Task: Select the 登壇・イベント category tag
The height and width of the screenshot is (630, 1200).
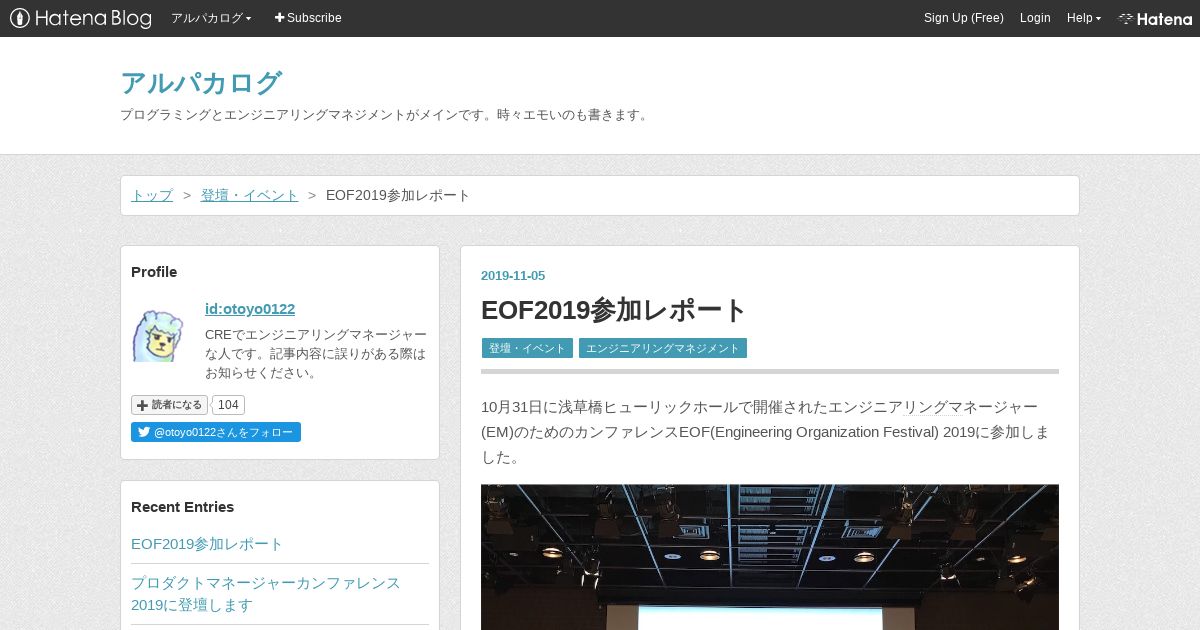Action: point(527,348)
